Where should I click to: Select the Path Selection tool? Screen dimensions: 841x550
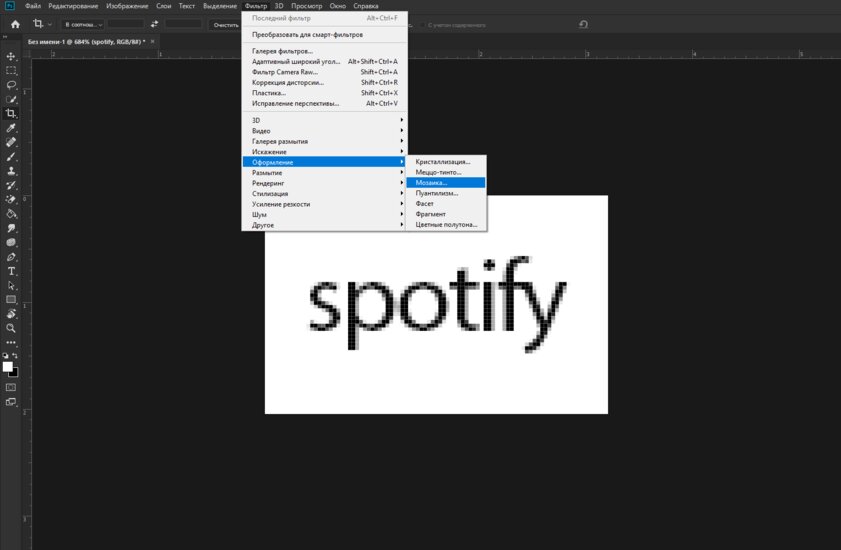click(11, 285)
